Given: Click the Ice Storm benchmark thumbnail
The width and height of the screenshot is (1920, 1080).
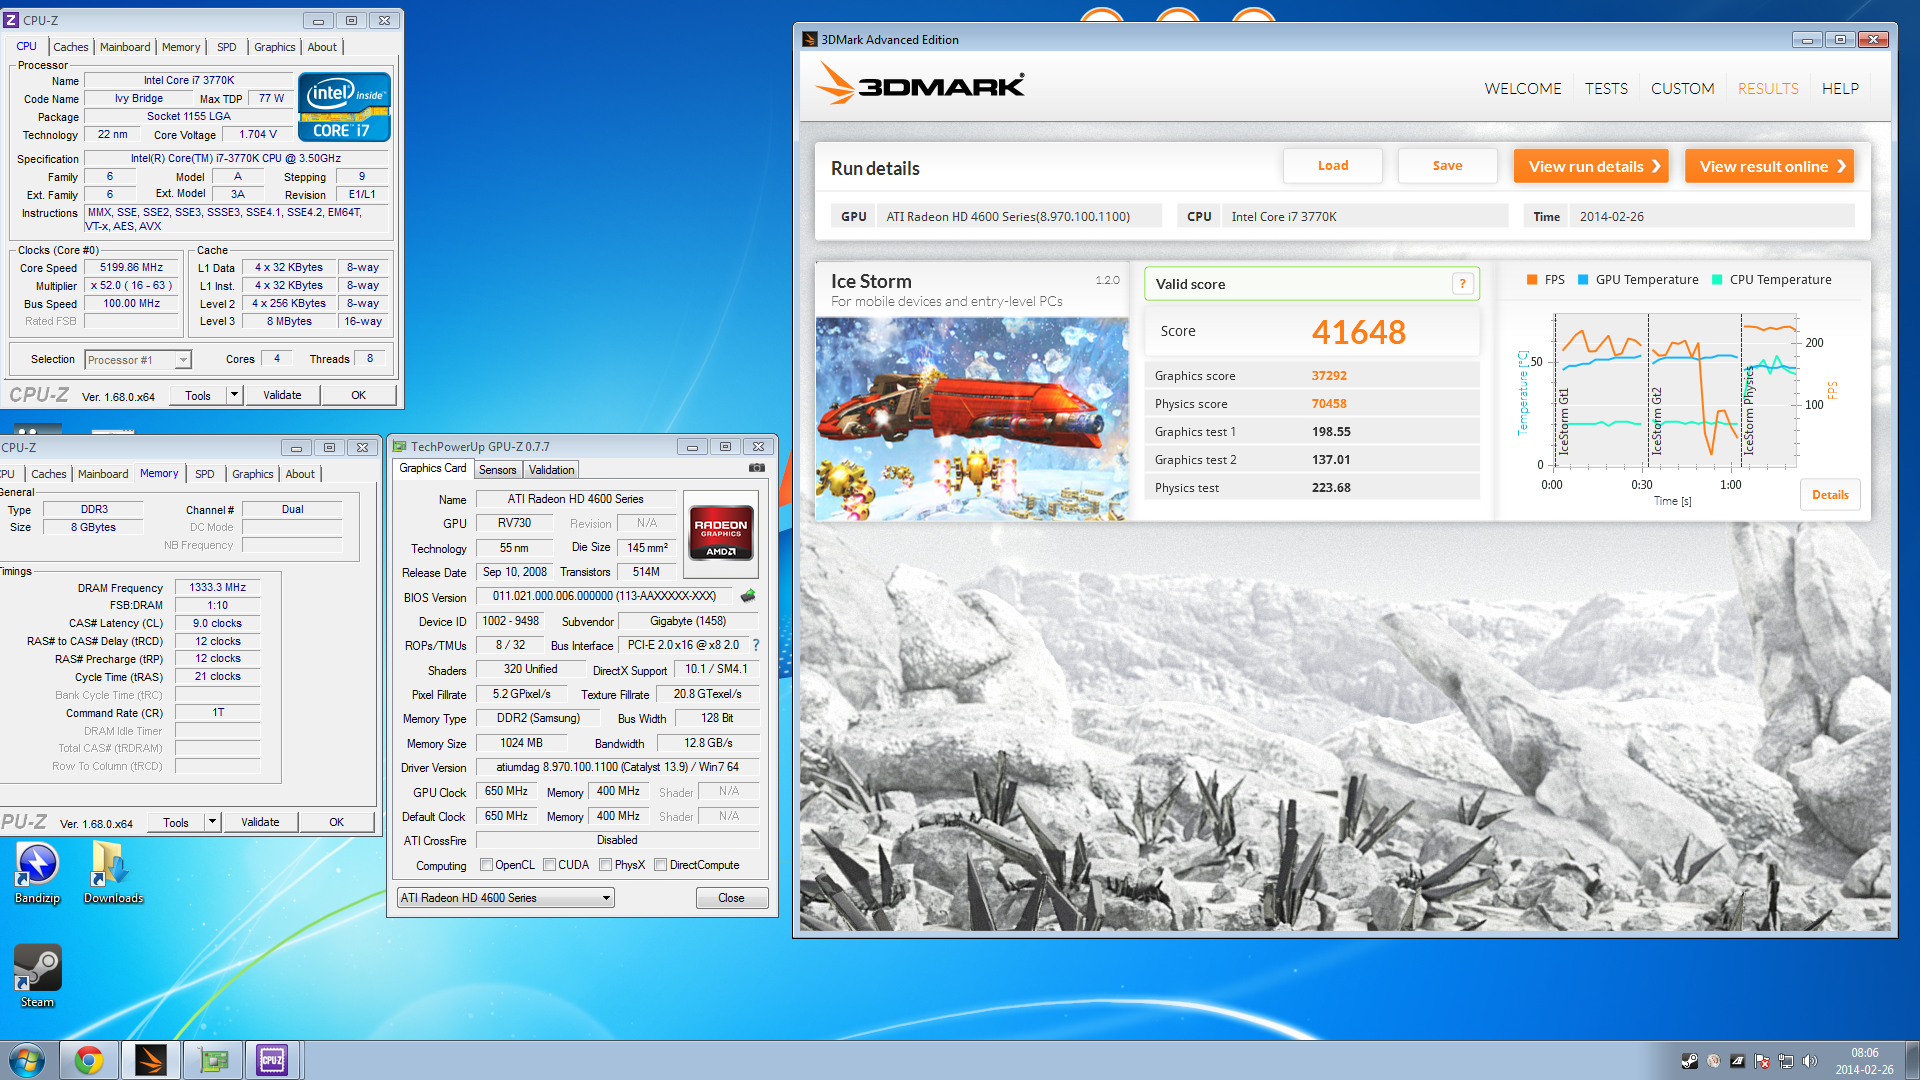Looking at the screenshot, I should pyautogui.click(x=972, y=419).
